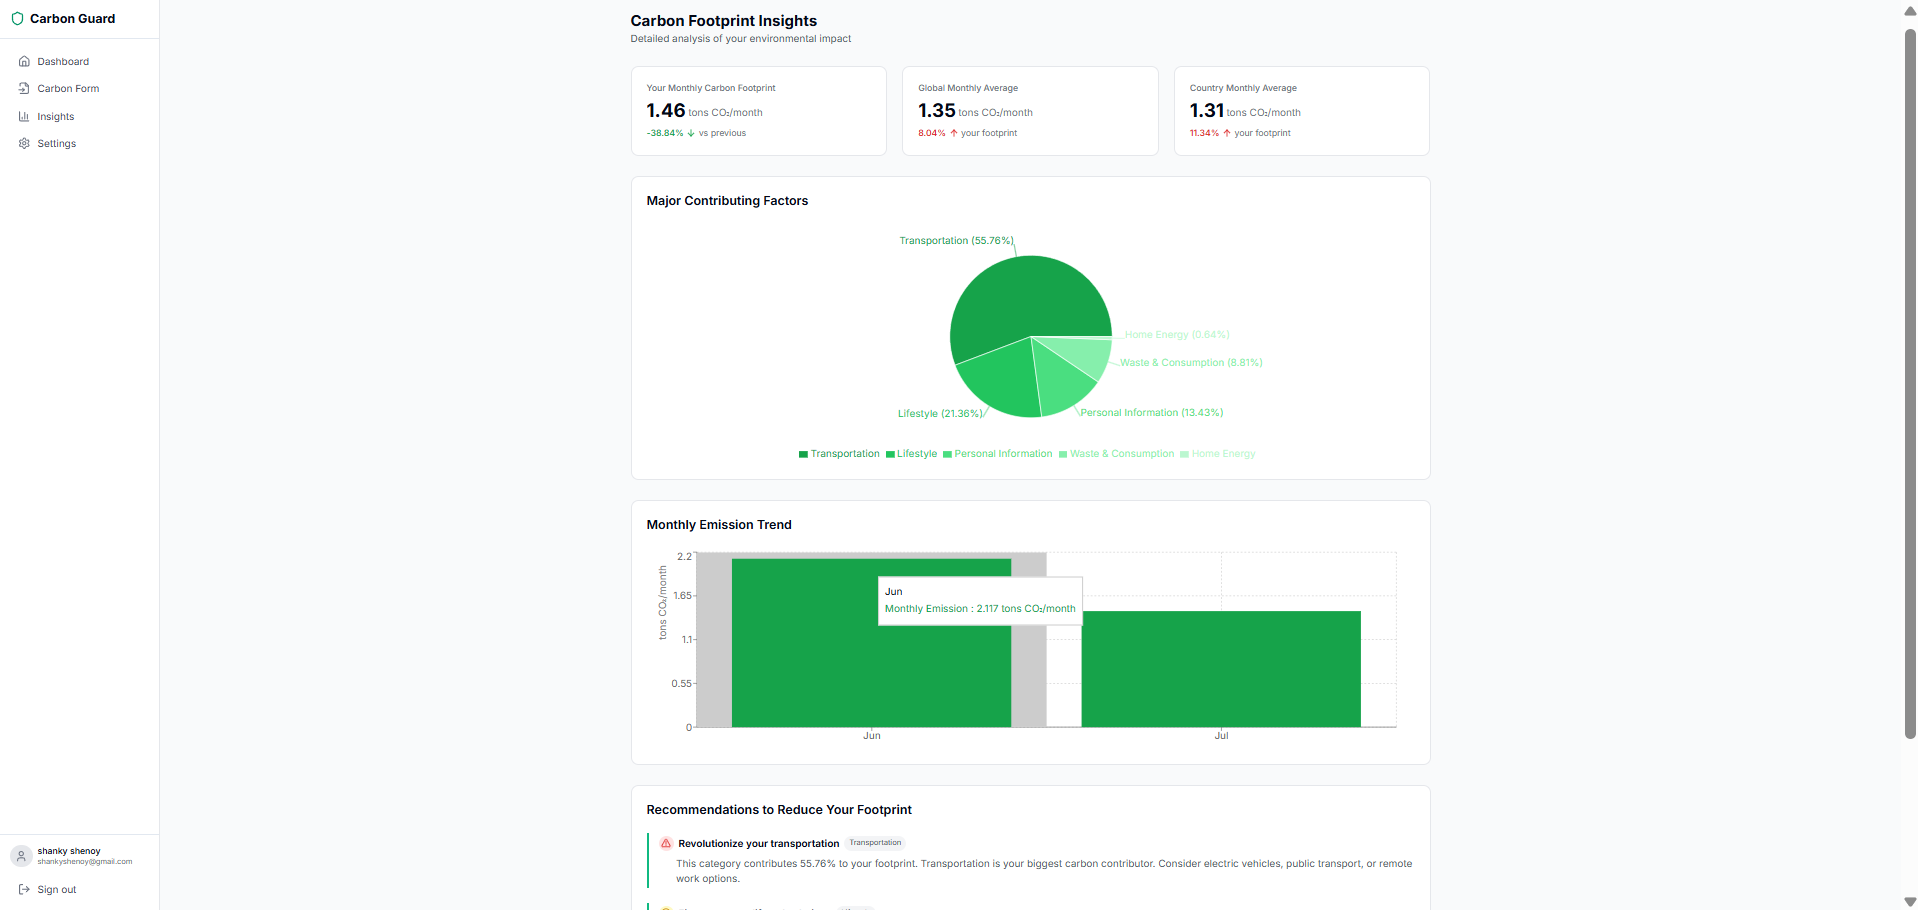Click the house icon beside Dashboard
Viewport: 1918px width, 910px height.
pyautogui.click(x=24, y=62)
